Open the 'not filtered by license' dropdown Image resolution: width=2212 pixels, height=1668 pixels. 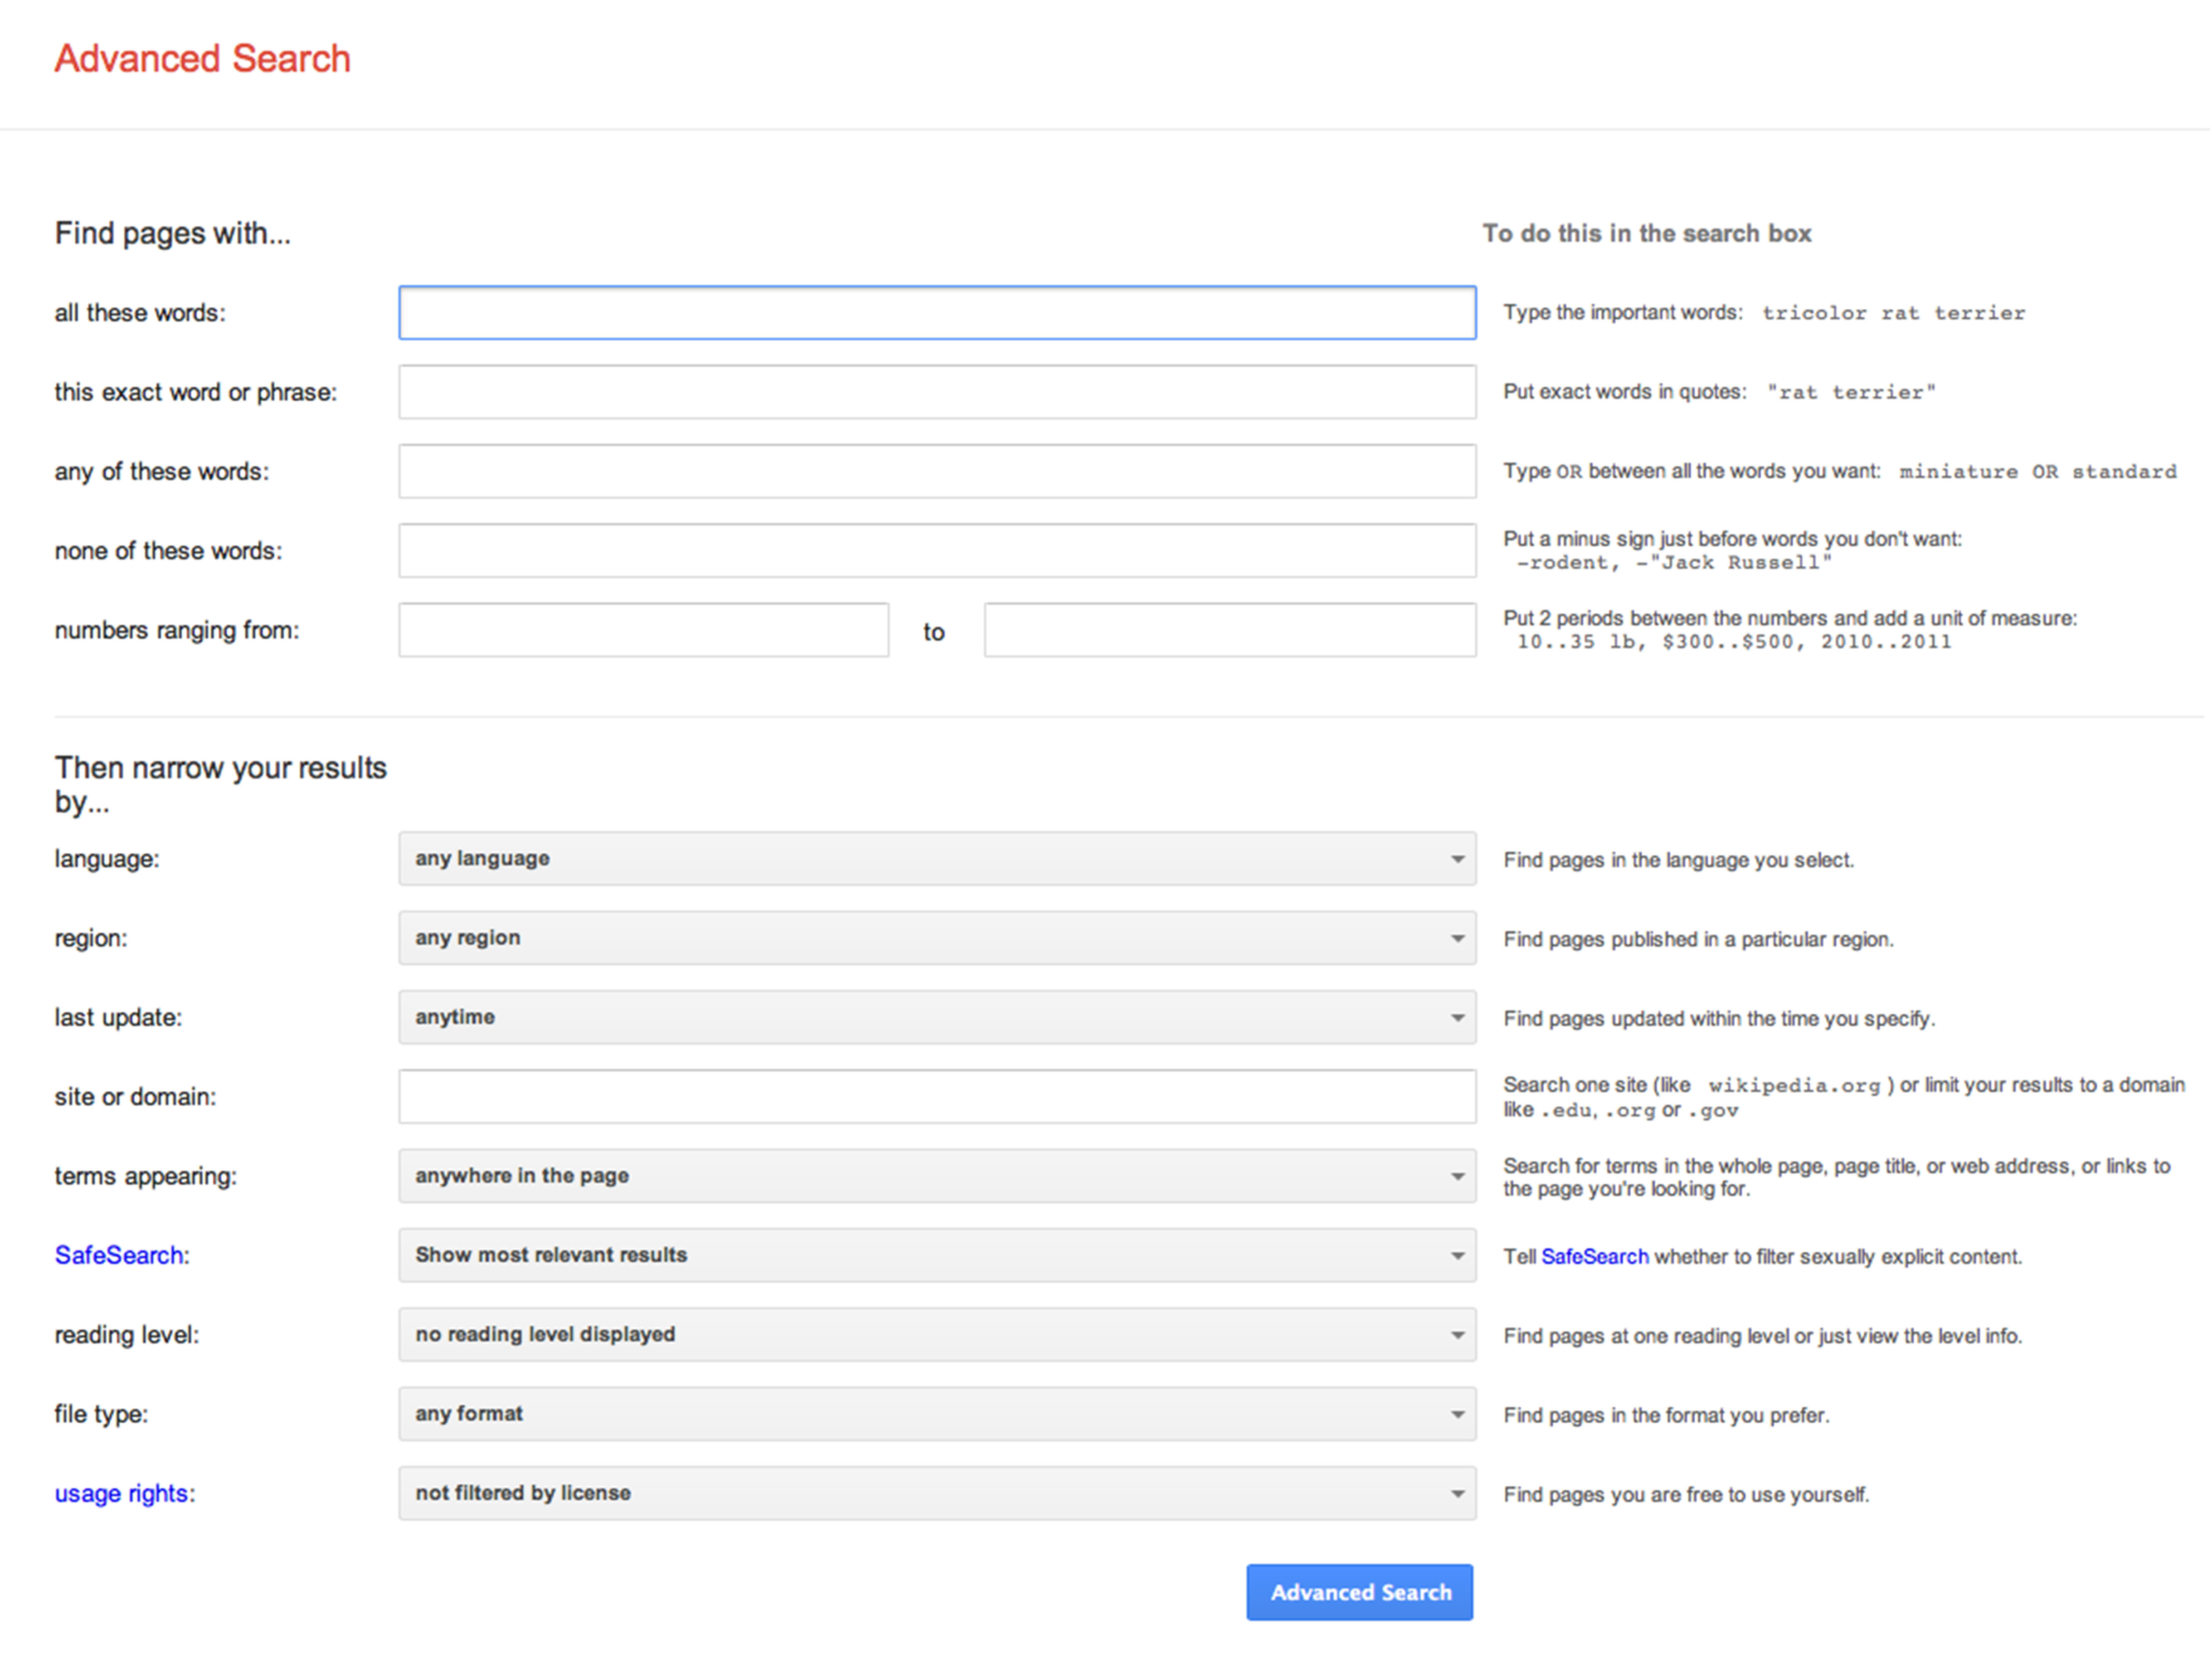(936, 1493)
